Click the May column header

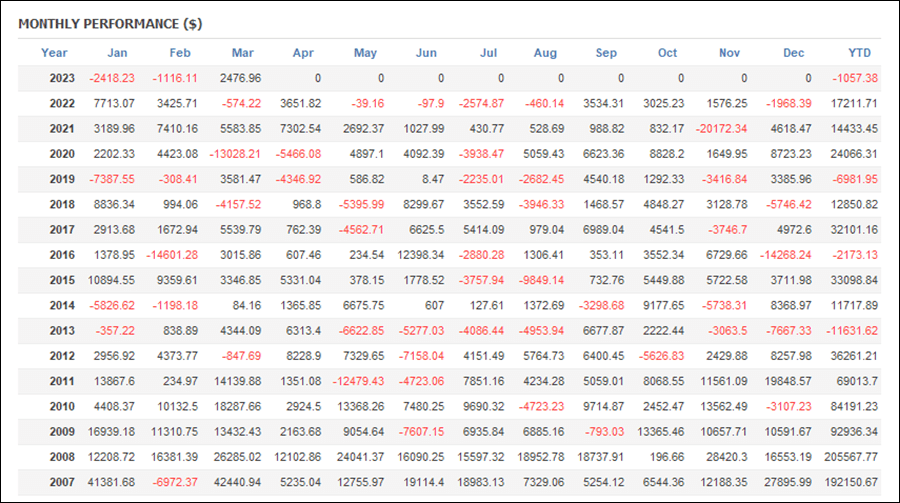tap(365, 53)
